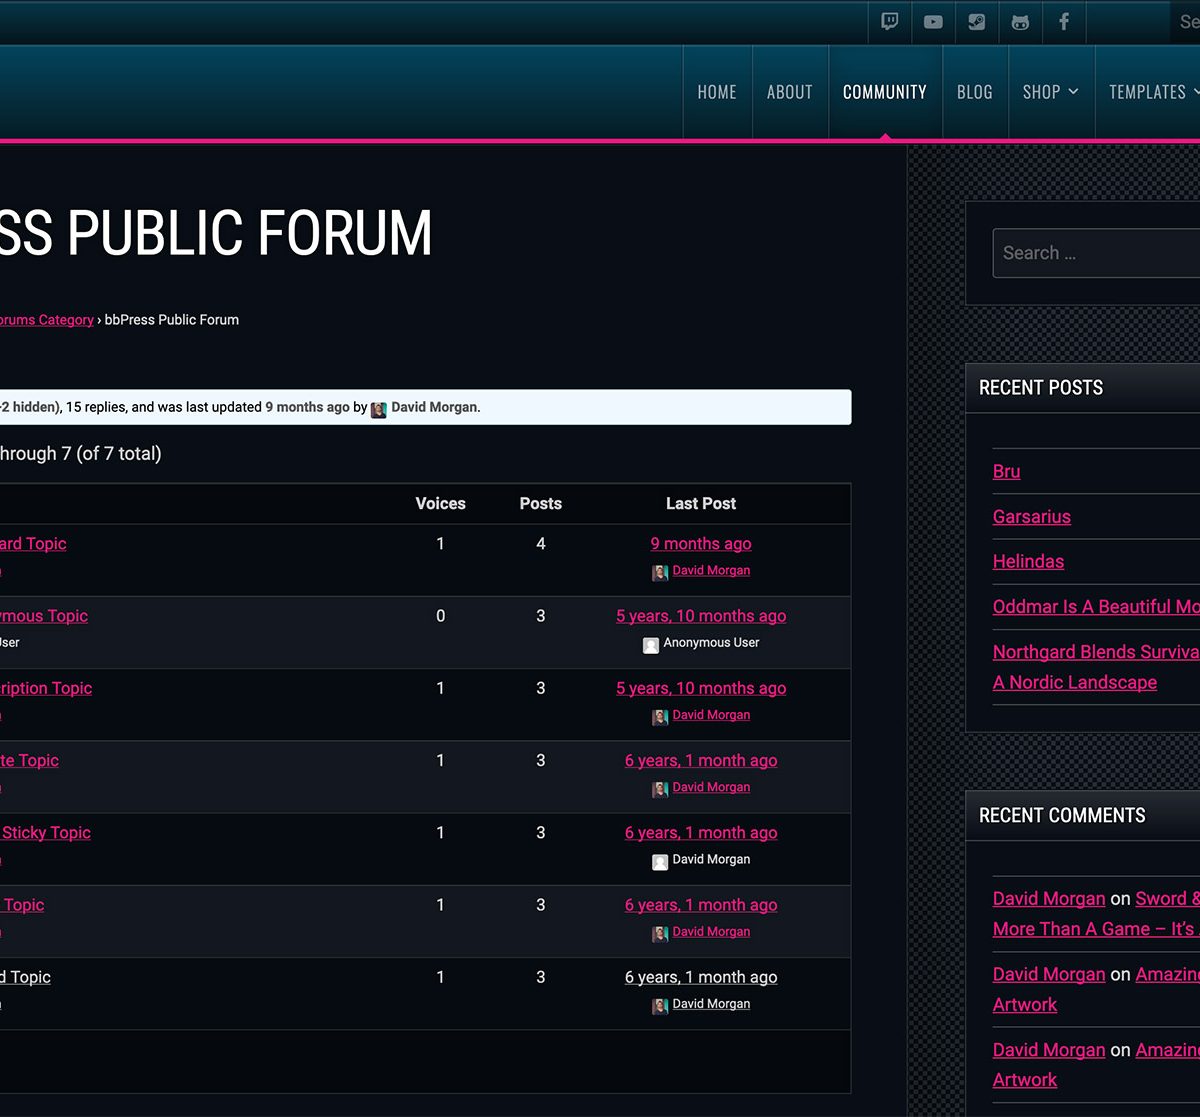Click the Posts column header

541,504
